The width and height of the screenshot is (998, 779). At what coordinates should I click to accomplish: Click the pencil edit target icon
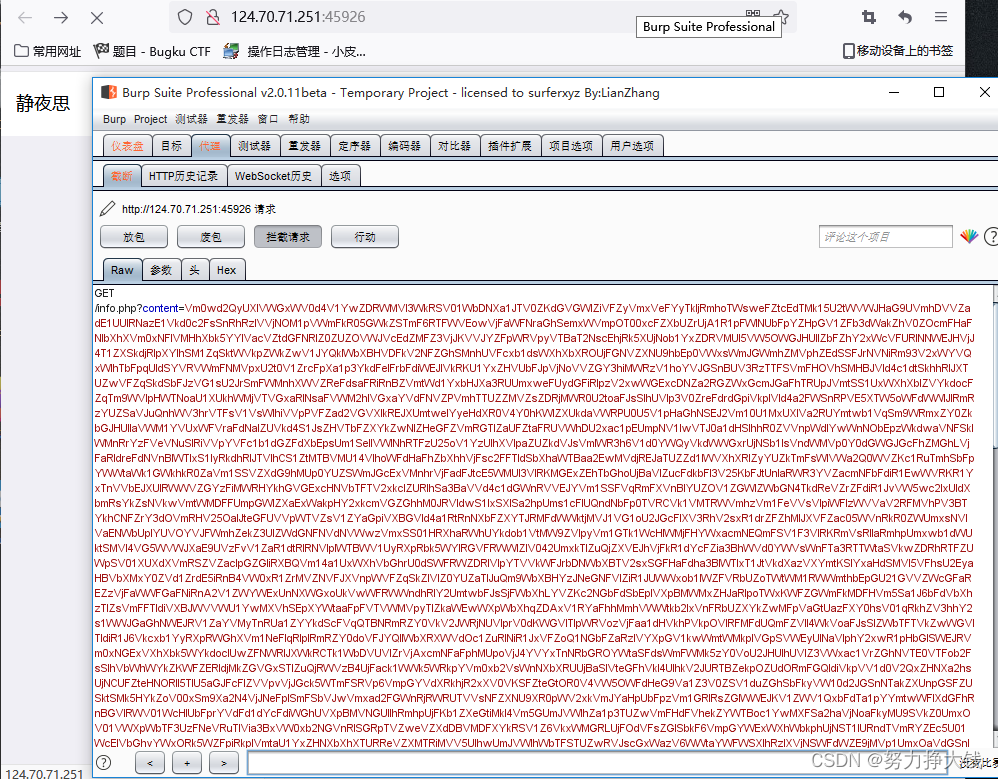pyautogui.click(x=108, y=209)
